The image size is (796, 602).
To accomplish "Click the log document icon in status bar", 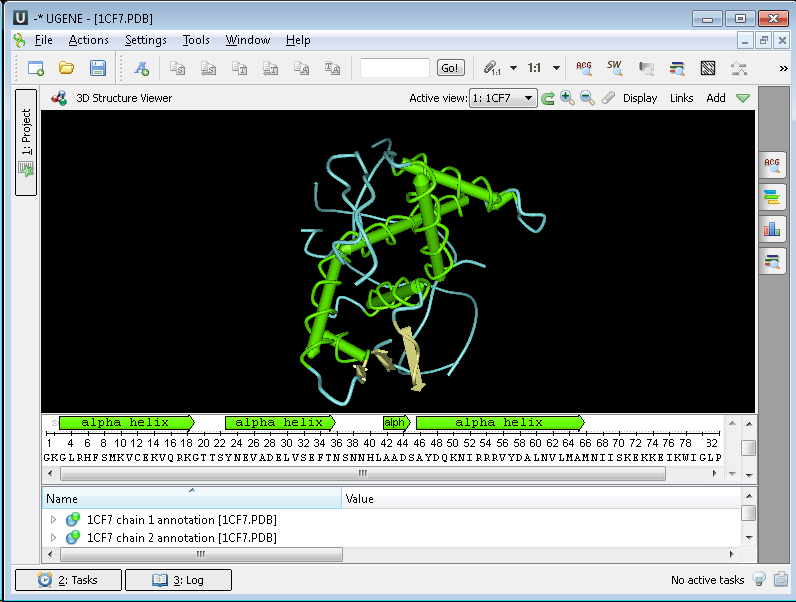I will click(x=781, y=579).
